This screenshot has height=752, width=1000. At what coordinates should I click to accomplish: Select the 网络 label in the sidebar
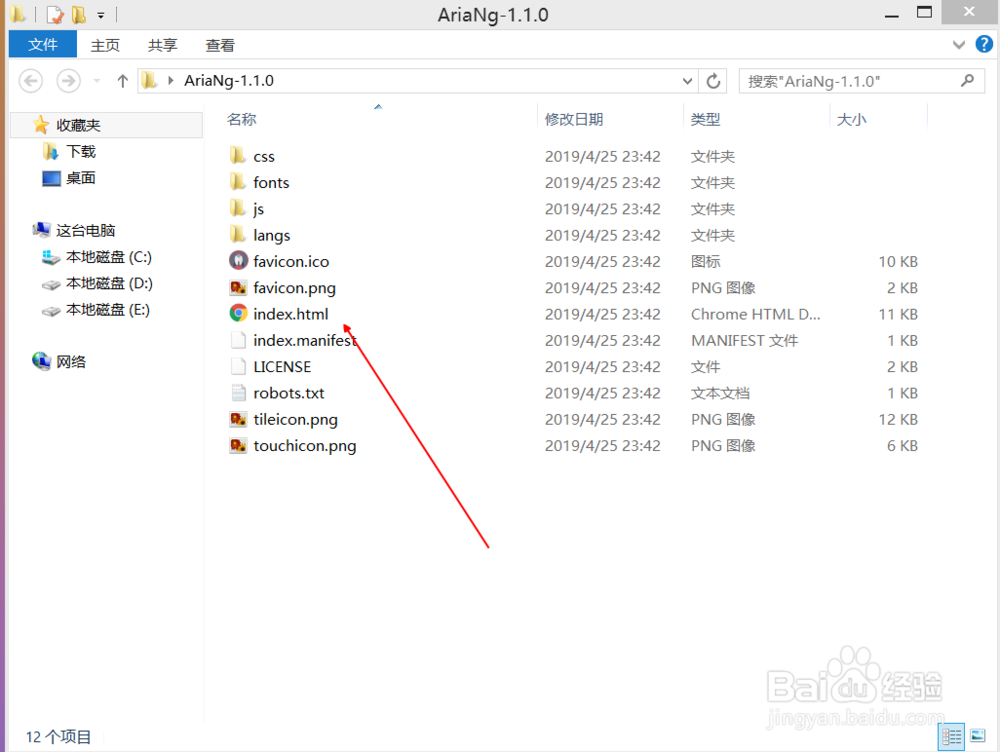pyautogui.click(x=71, y=362)
